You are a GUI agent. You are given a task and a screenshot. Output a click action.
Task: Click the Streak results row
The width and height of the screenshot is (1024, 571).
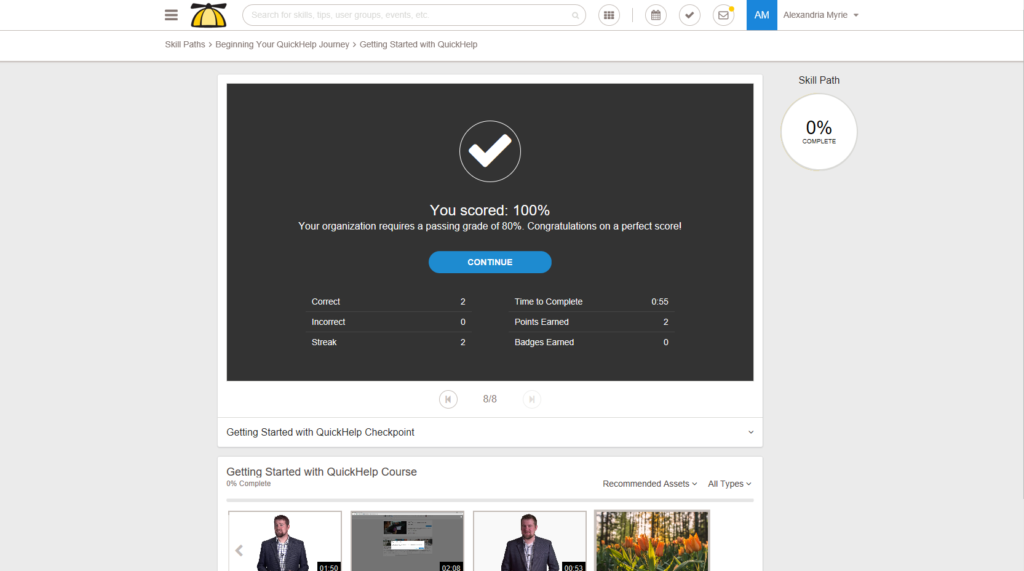[x=389, y=342]
